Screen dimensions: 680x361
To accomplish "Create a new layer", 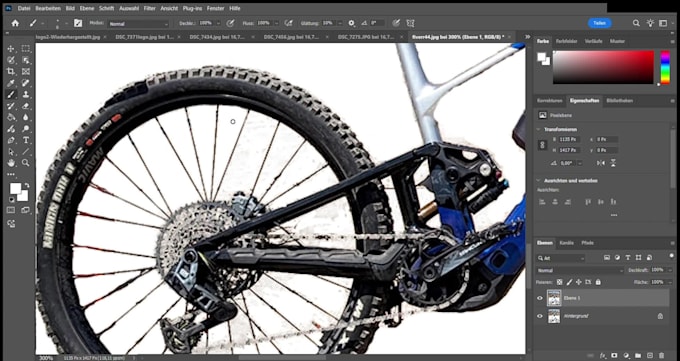I will [x=650, y=355].
